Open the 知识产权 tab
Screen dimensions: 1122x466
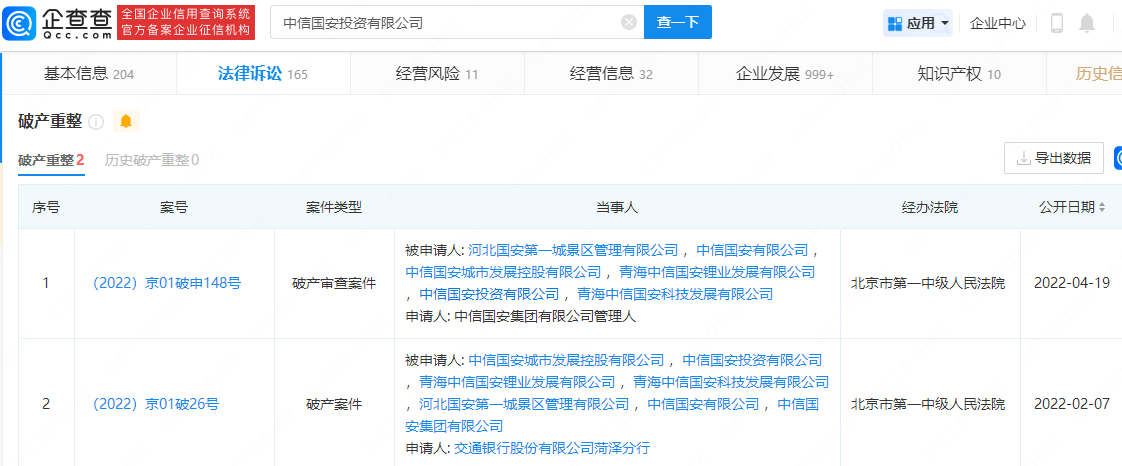coord(959,73)
